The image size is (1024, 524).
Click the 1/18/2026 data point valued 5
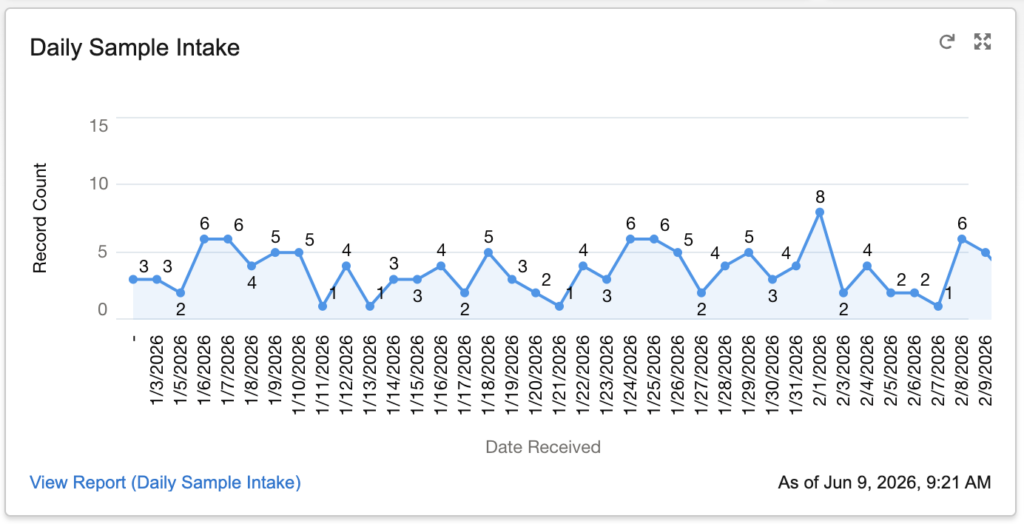tap(488, 252)
